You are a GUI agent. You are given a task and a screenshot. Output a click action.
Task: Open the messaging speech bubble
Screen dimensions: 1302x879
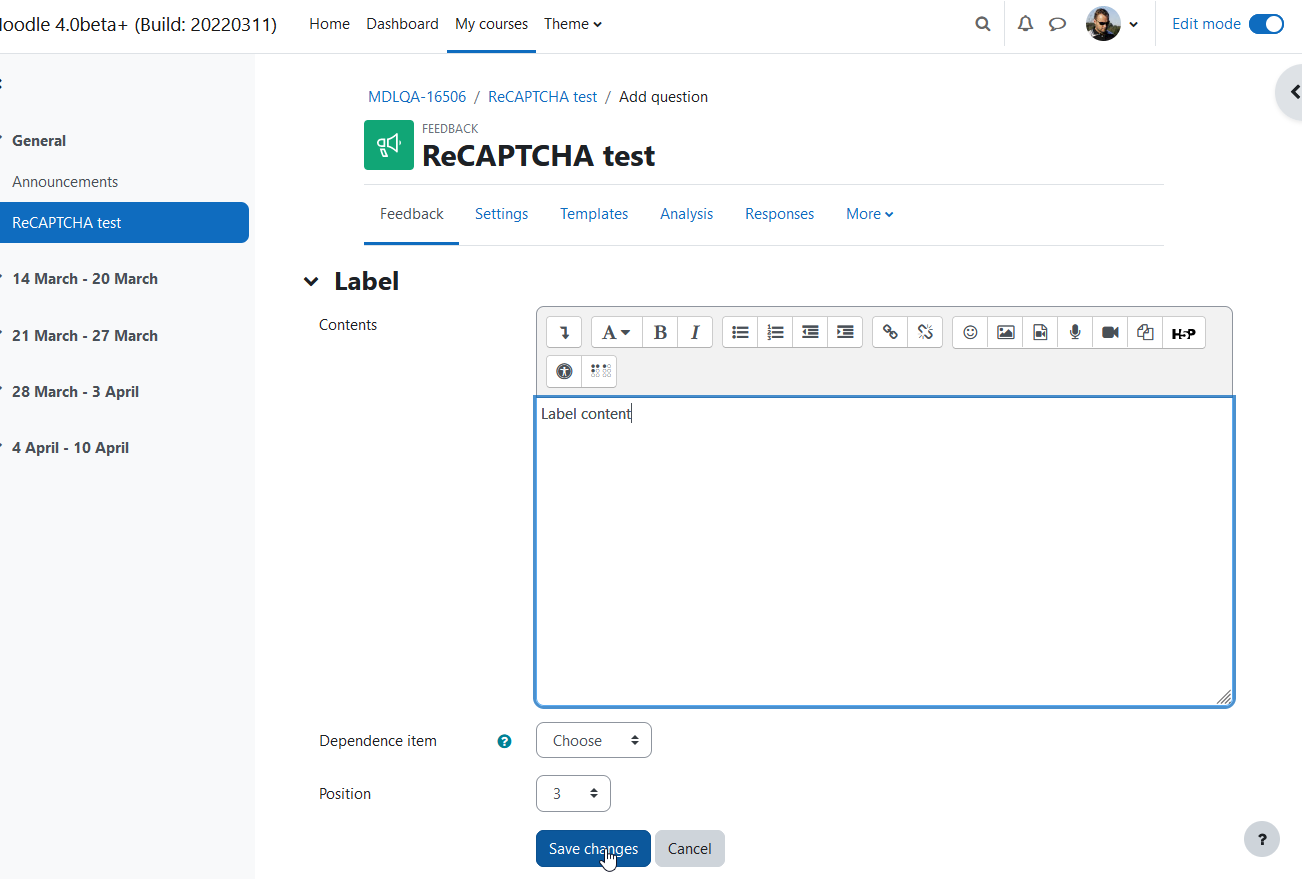(1057, 24)
